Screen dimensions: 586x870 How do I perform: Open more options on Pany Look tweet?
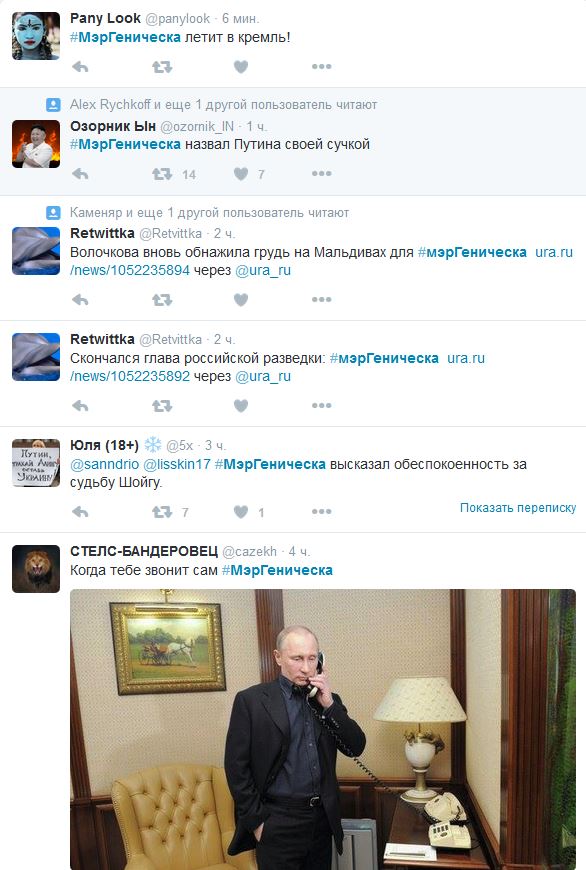tap(321, 67)
